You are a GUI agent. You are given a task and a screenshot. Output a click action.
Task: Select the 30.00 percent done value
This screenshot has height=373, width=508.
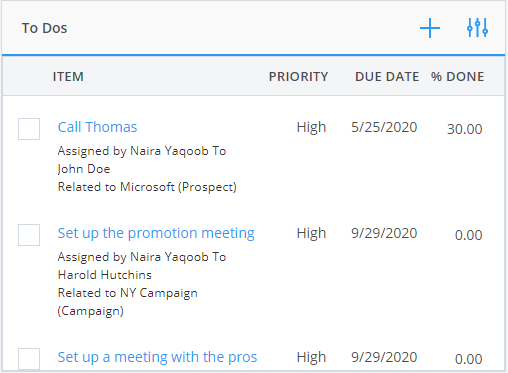point(465,129)
